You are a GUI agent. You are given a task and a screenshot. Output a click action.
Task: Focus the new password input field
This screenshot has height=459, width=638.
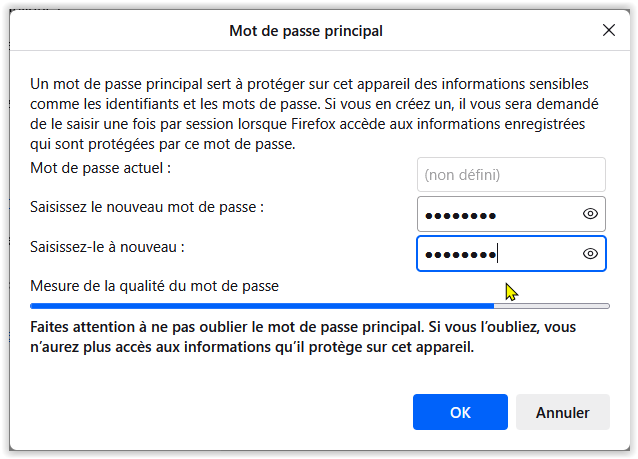(x=511, y=214)
